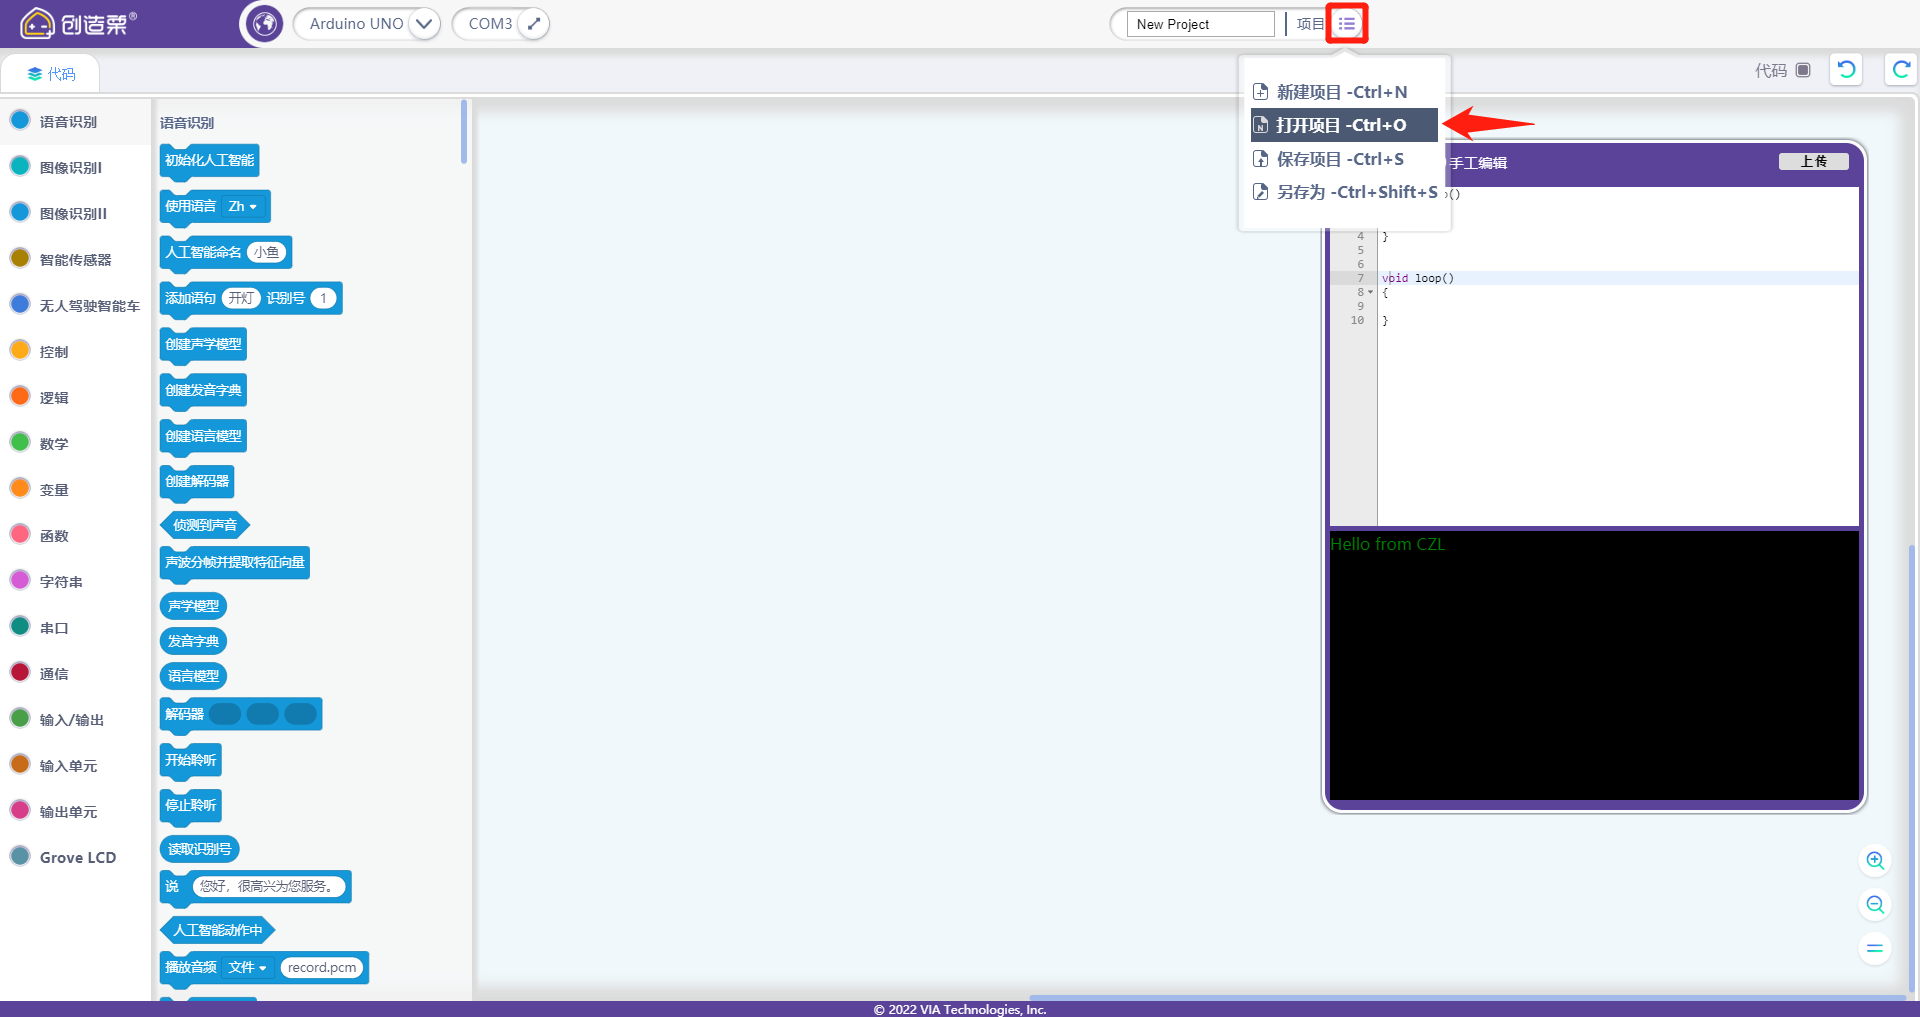Choose 保存项目 Ctrl+S from the menu
Image resolution: width=1920 pixels, height=1017 pixels.
(1341, 159)
